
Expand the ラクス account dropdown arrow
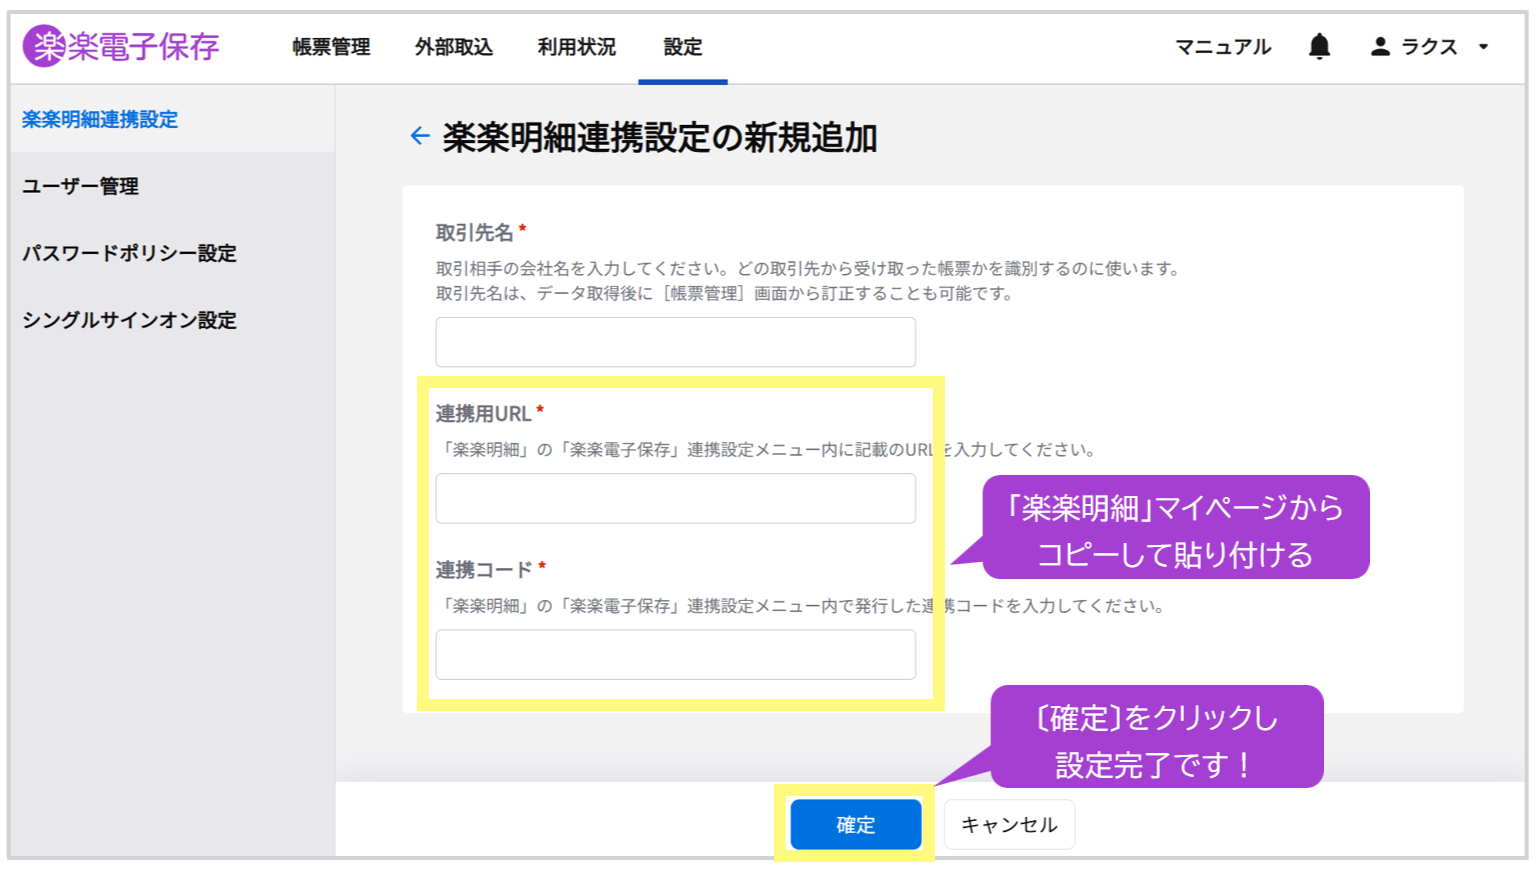point(1484,46)
